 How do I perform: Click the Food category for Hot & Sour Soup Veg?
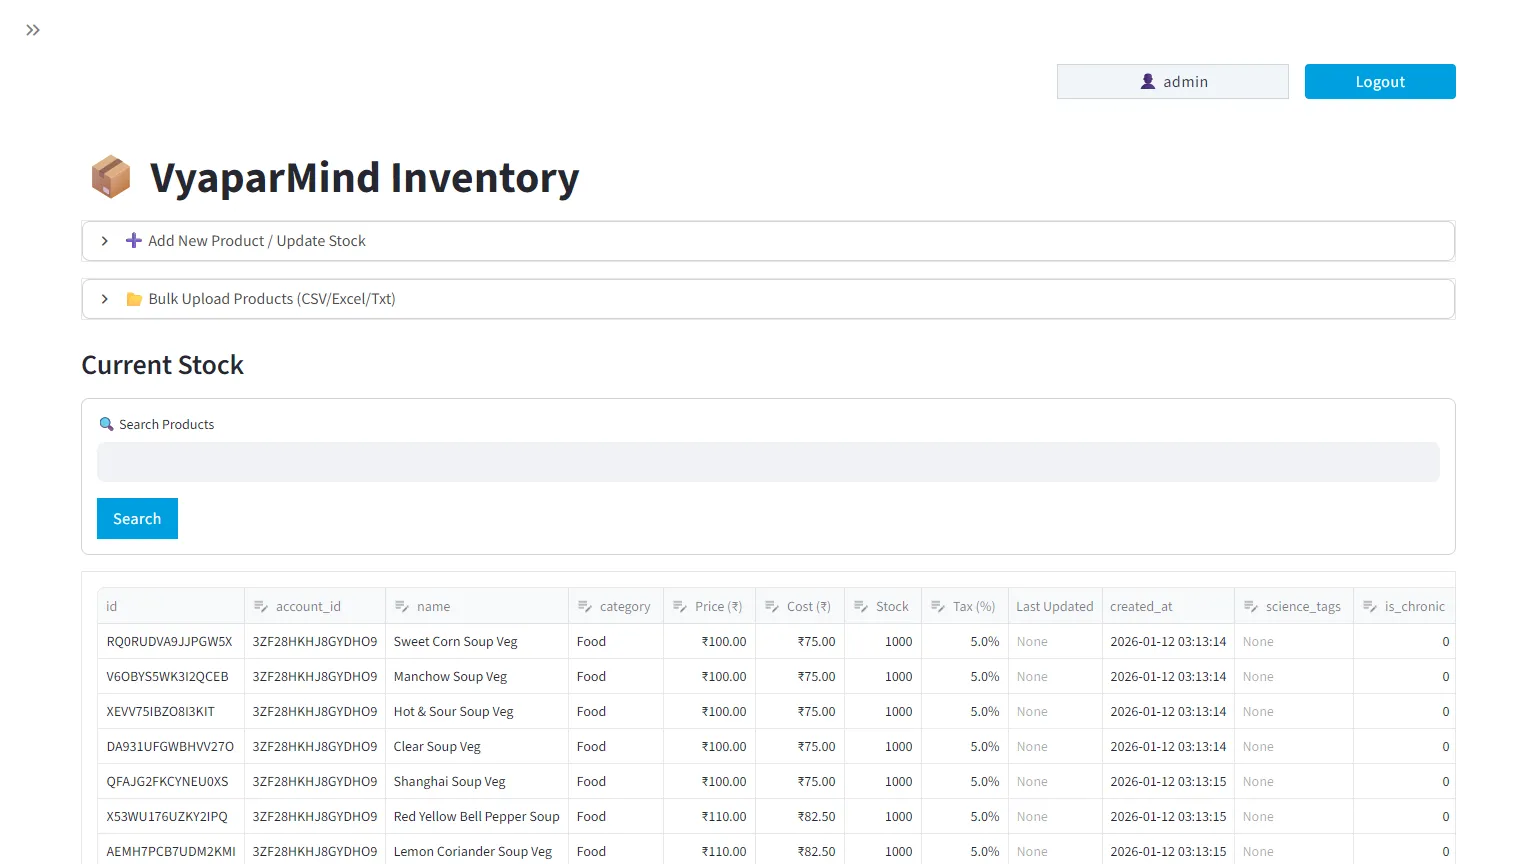[x=616, y=711]
